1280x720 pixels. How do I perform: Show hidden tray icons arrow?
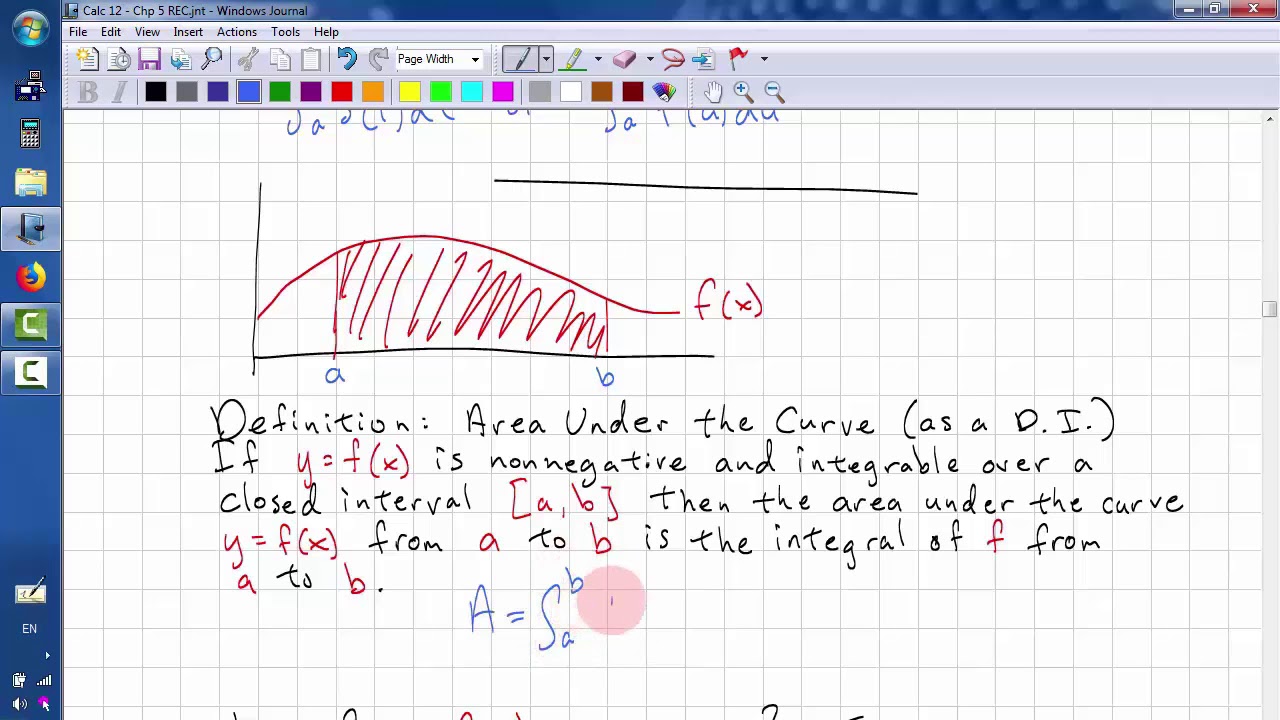(47, 656)
